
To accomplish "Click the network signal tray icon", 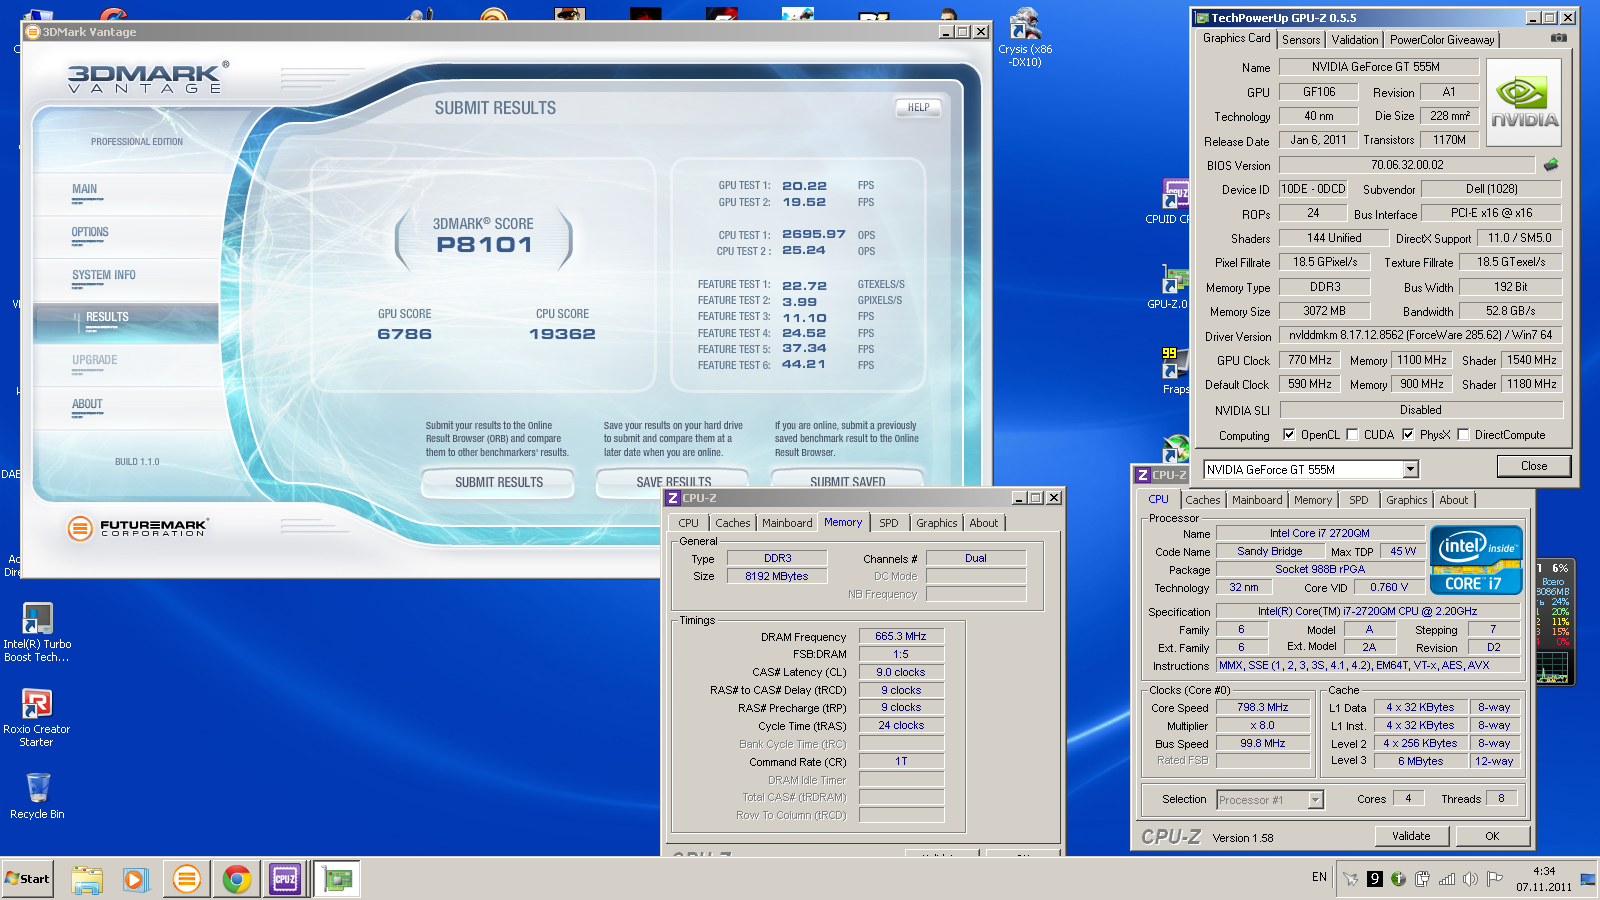I will coord(1446,879).
